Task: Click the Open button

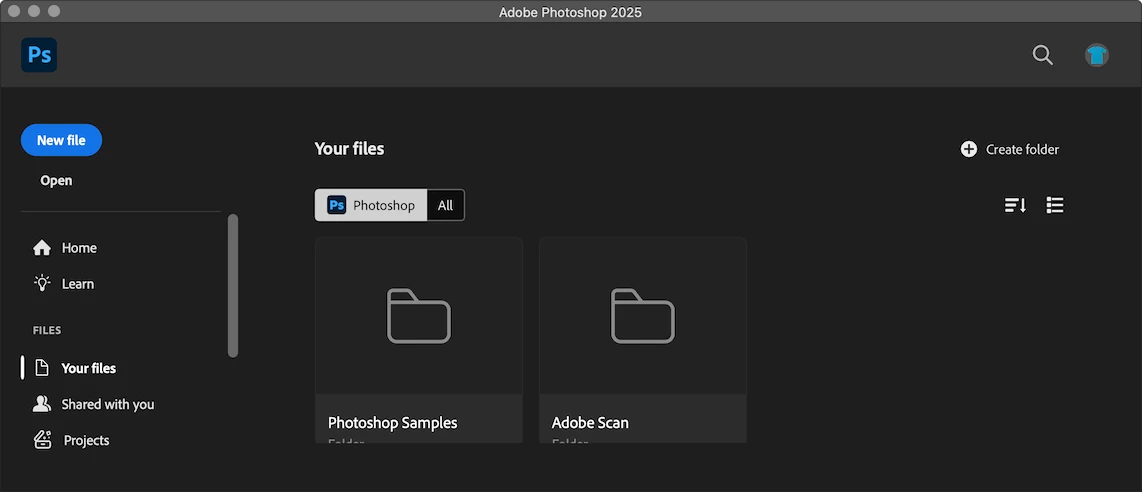Action: click(x=56, y=180)
